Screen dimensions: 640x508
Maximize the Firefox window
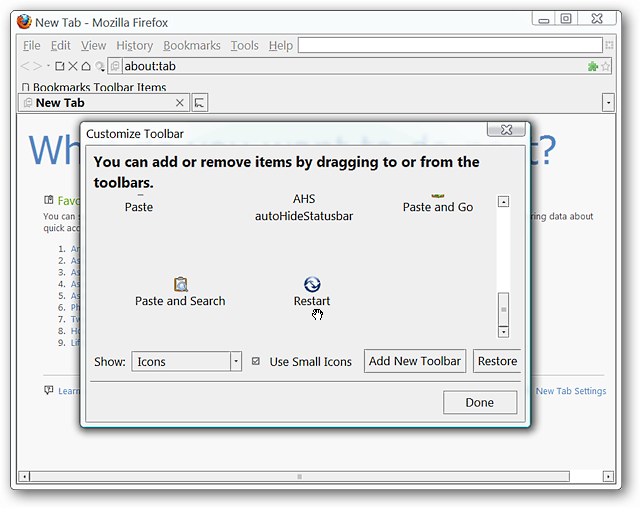pyautogui.click(x=566, y=19)
